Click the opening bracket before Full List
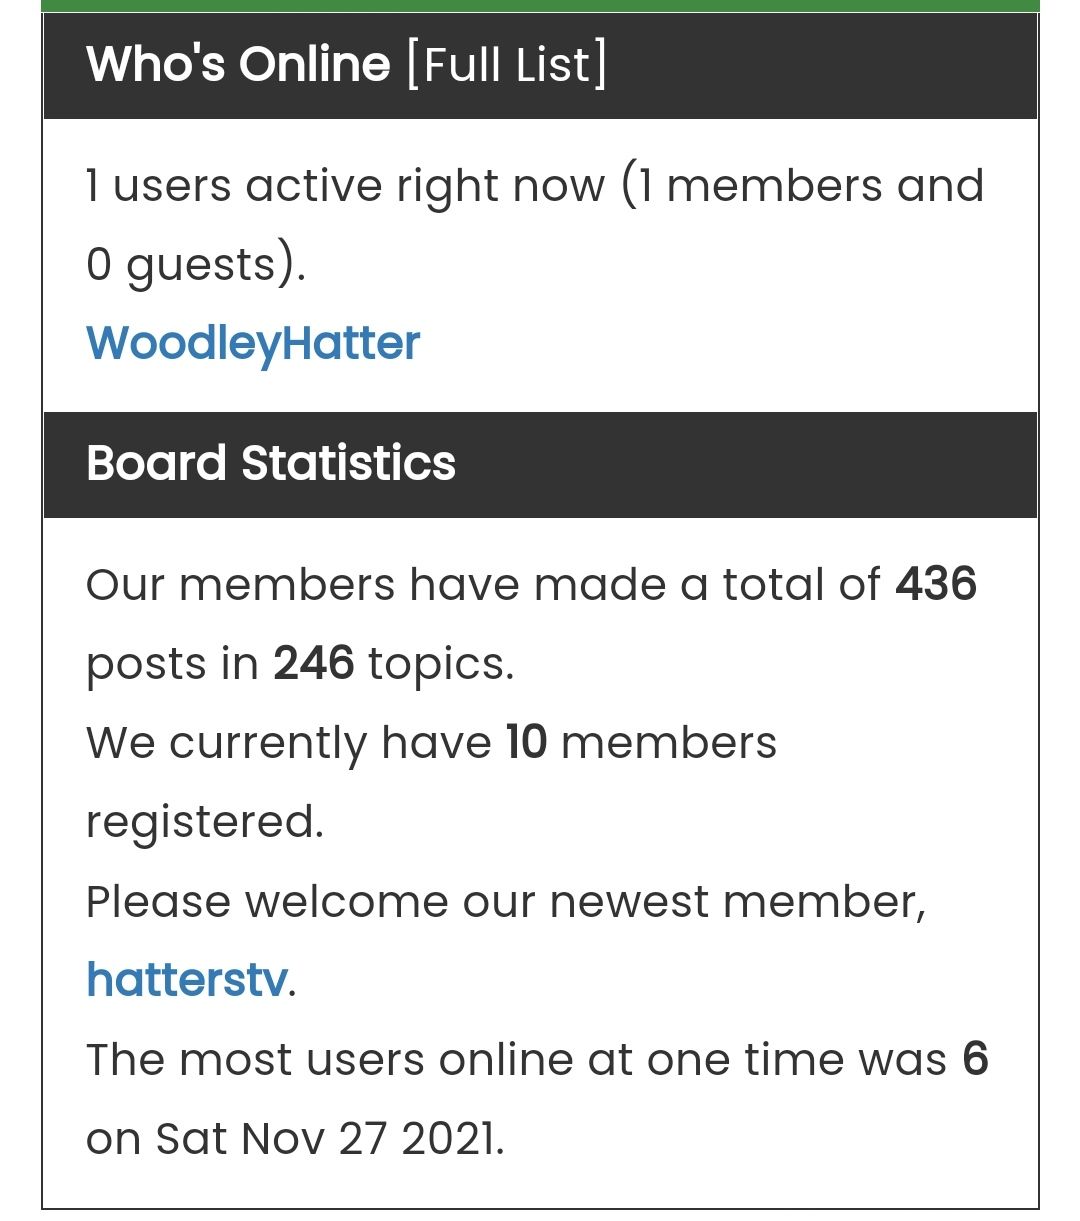The height and width of the screenshot is (1221, 1080). point(414,65)
